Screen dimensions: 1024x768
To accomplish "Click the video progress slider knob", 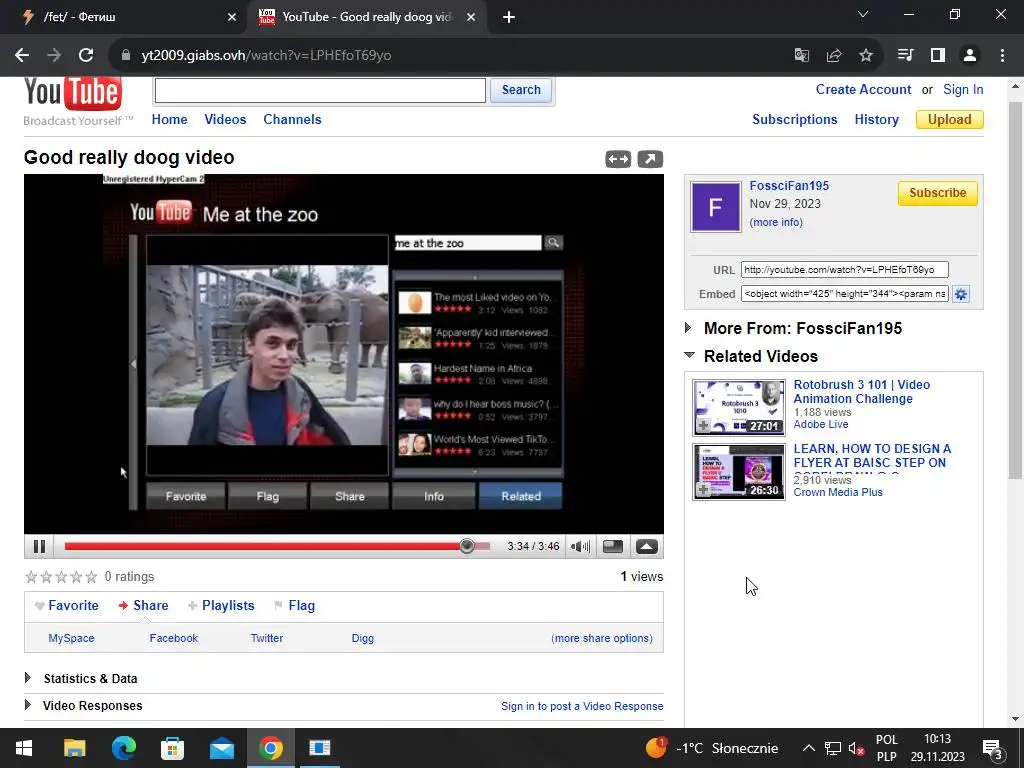I will [x=466, y=546].
